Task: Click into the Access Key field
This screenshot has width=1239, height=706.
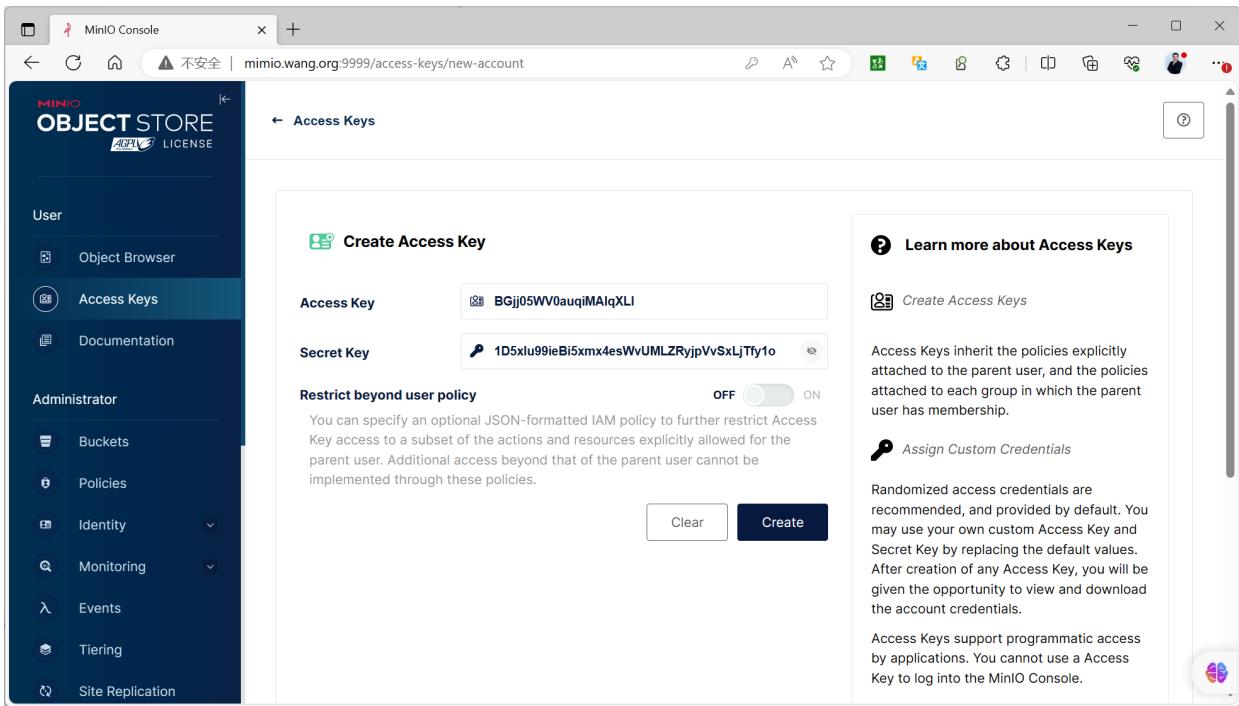Action: [644, 302]
